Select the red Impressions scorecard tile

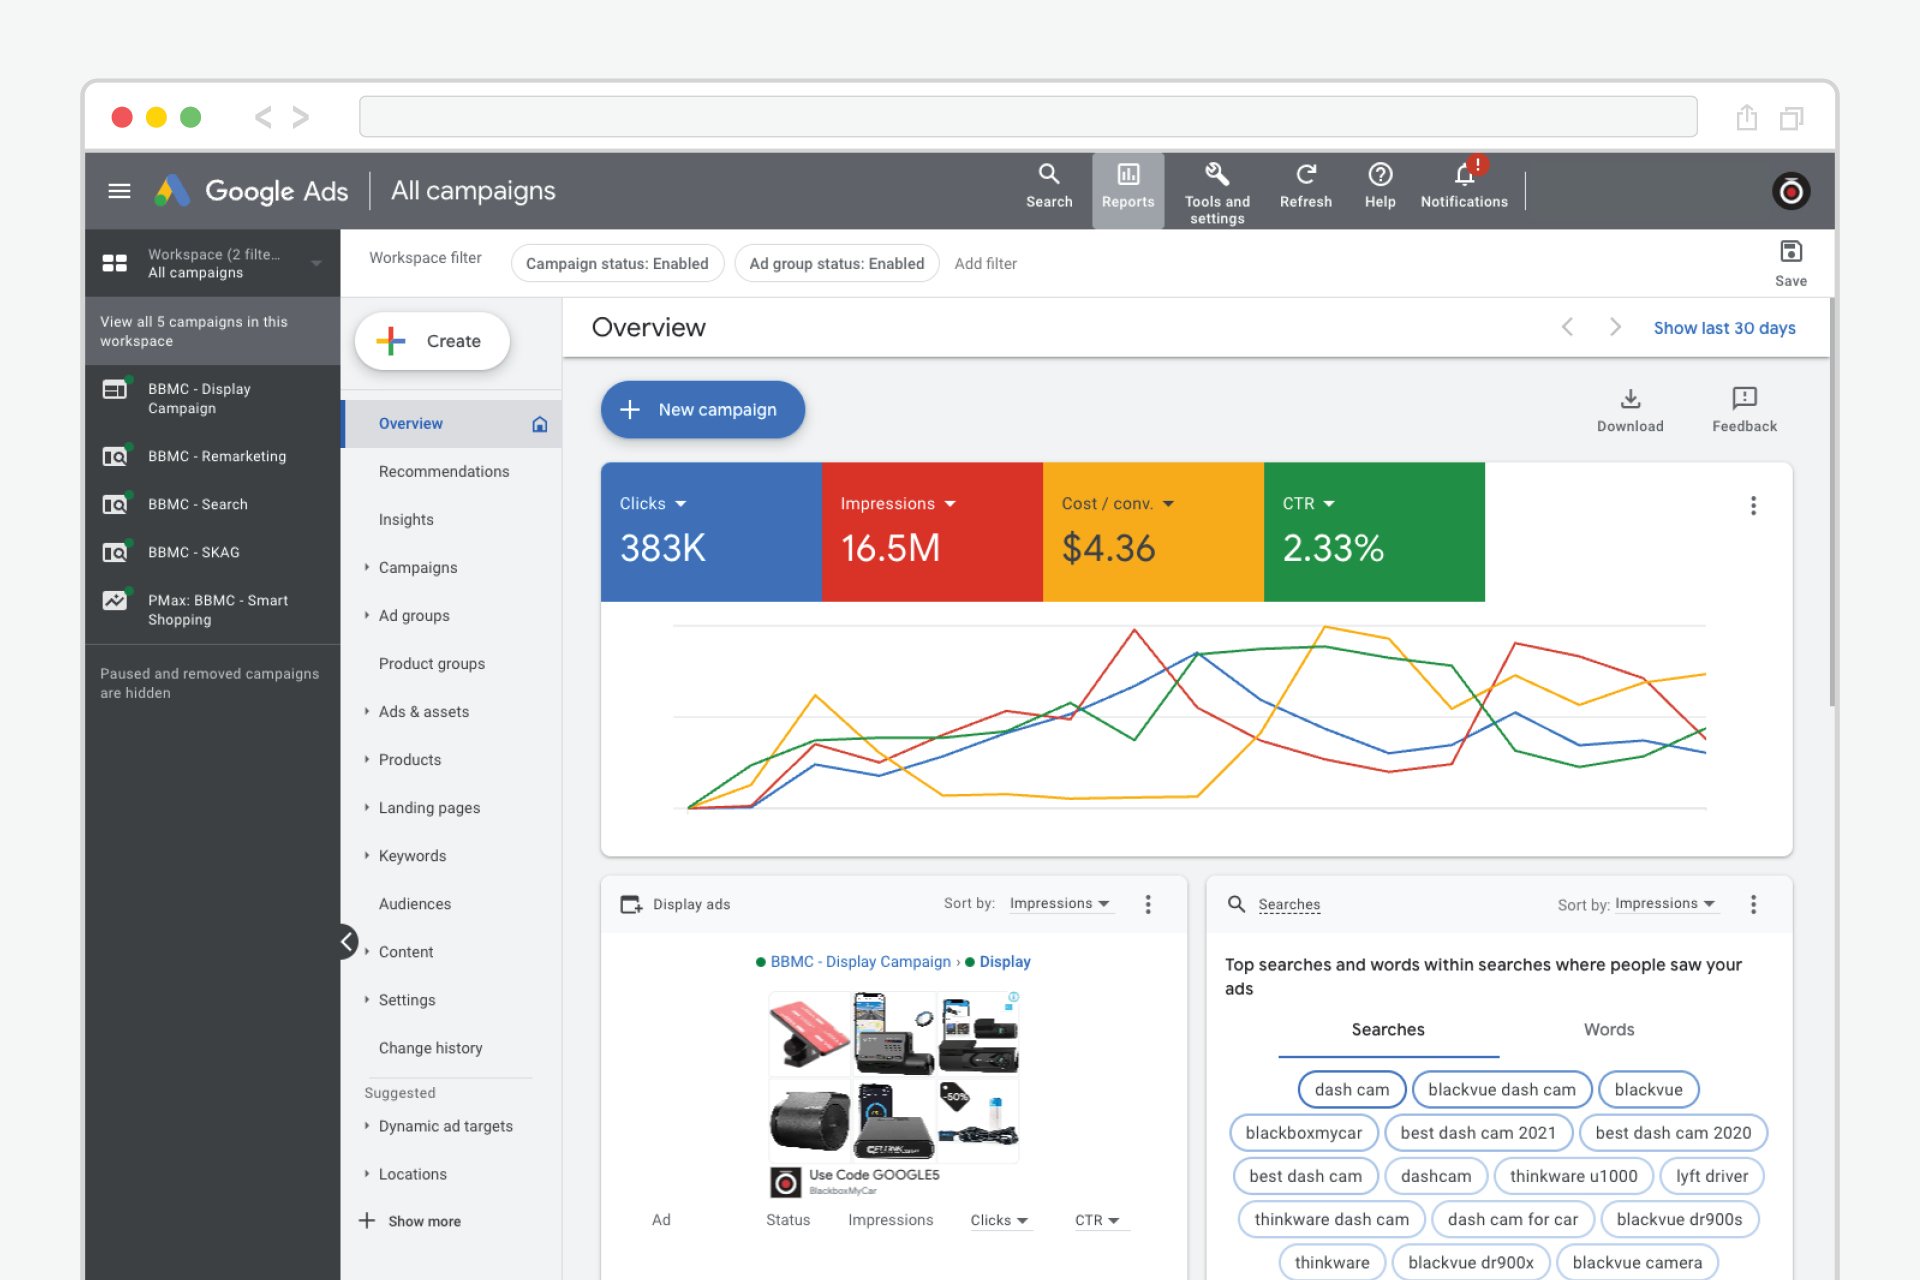[x=932, y=531]
